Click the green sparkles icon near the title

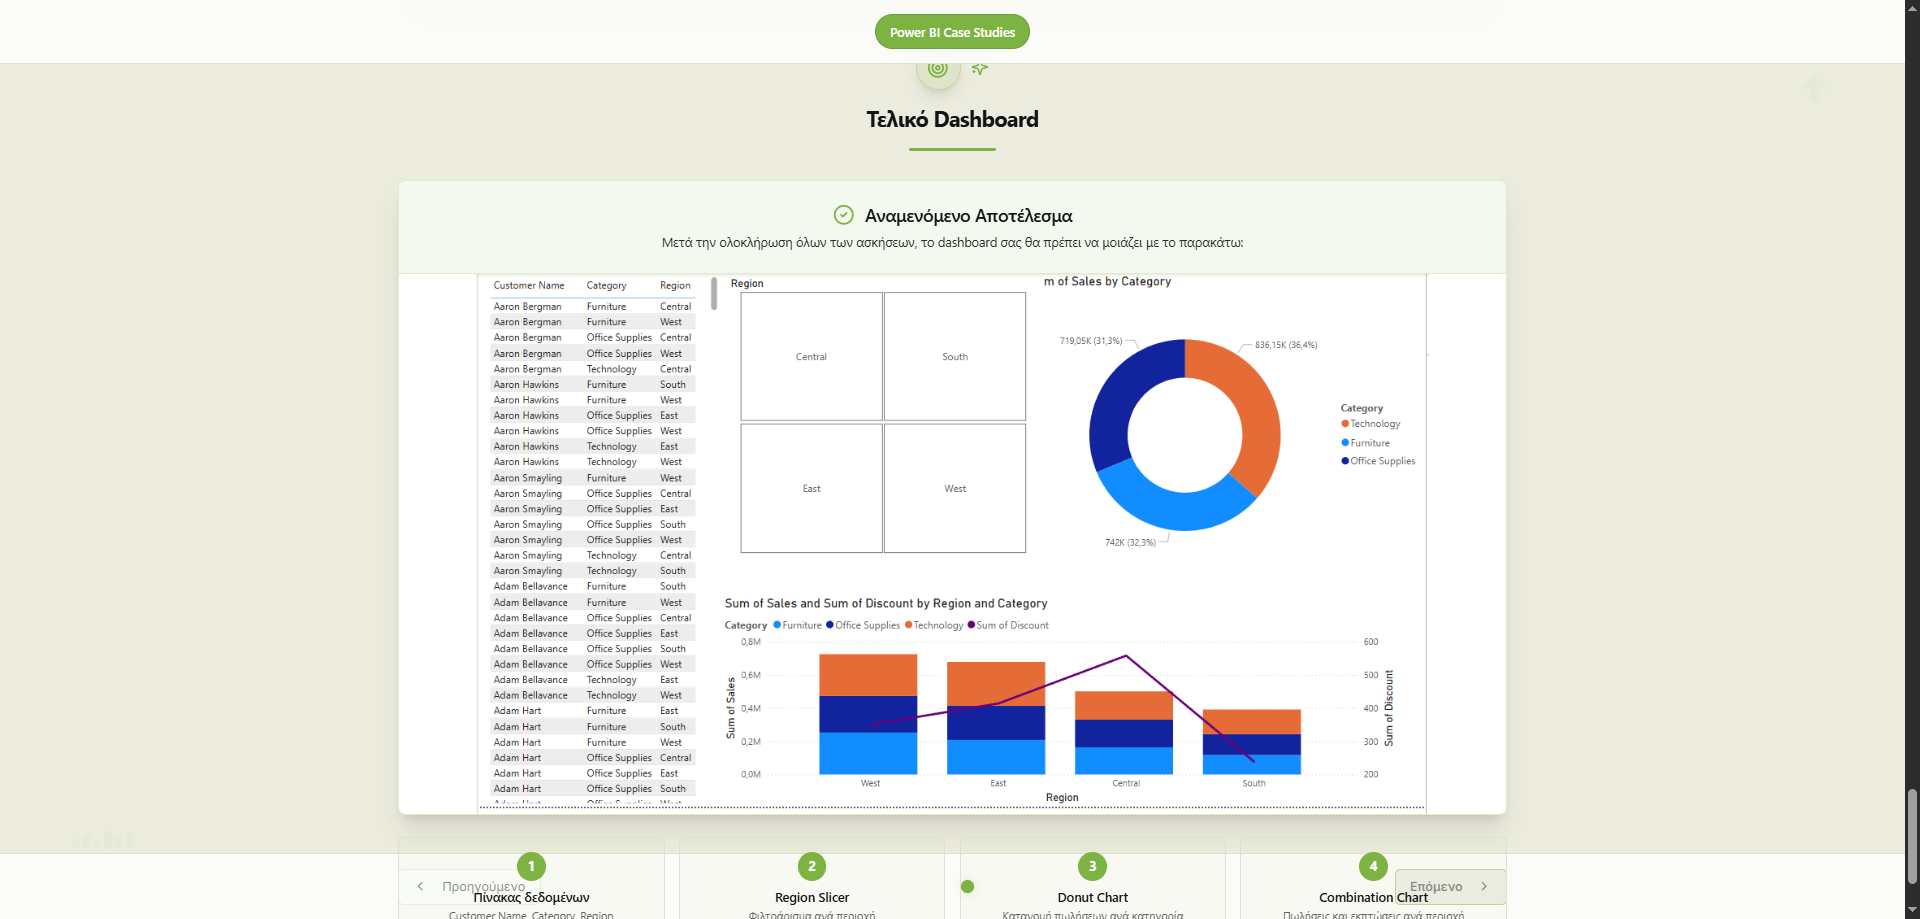pyautogui.click(x=979, y=69)
